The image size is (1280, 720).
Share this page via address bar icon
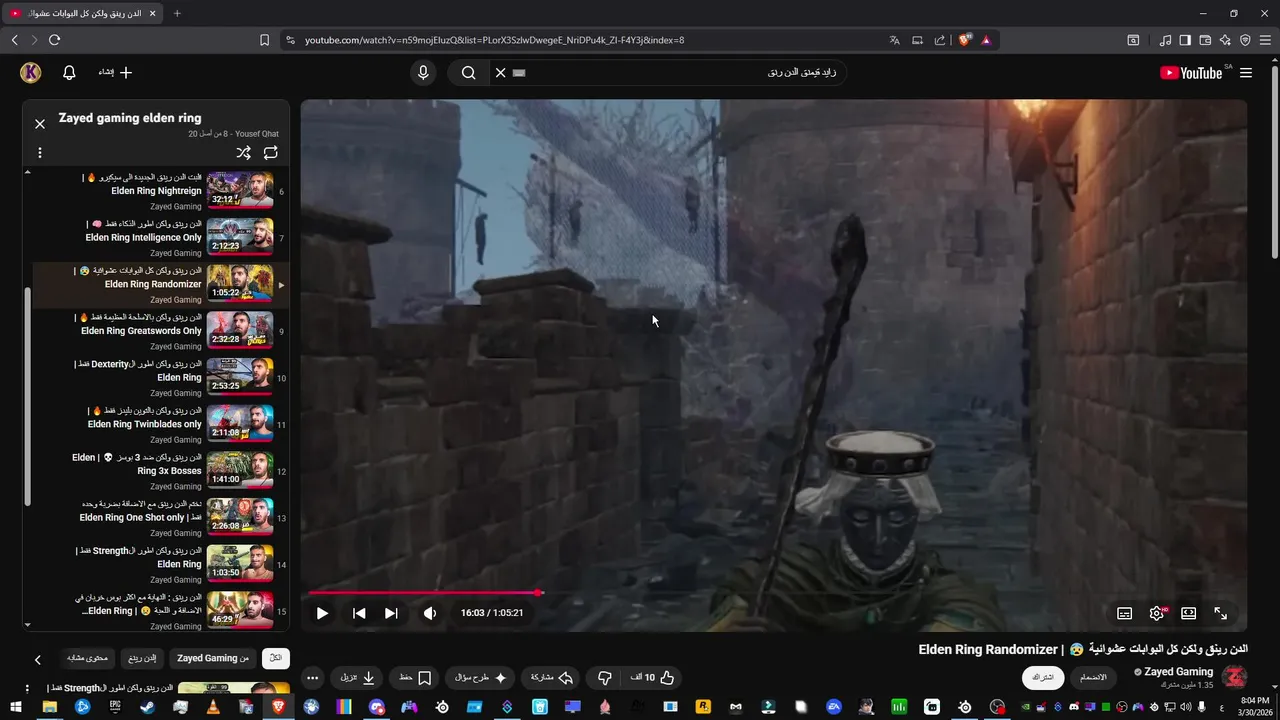[940, 40]
